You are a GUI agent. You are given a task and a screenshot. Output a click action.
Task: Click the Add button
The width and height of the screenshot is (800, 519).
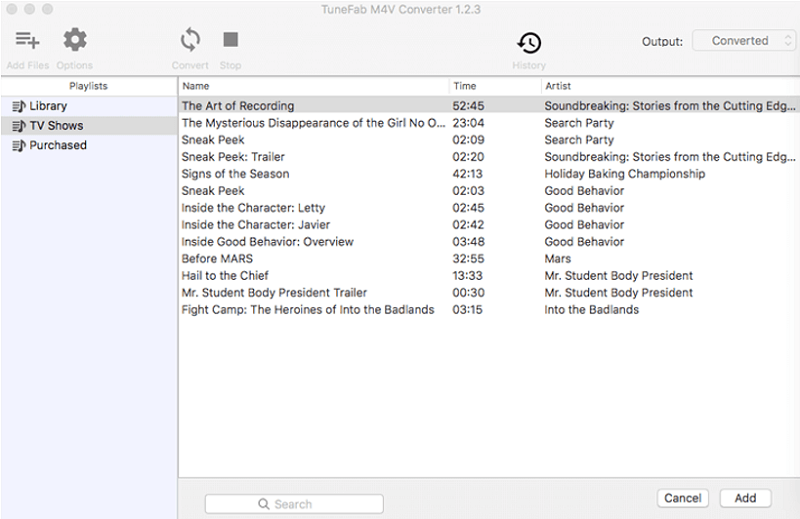click(745, 498)
